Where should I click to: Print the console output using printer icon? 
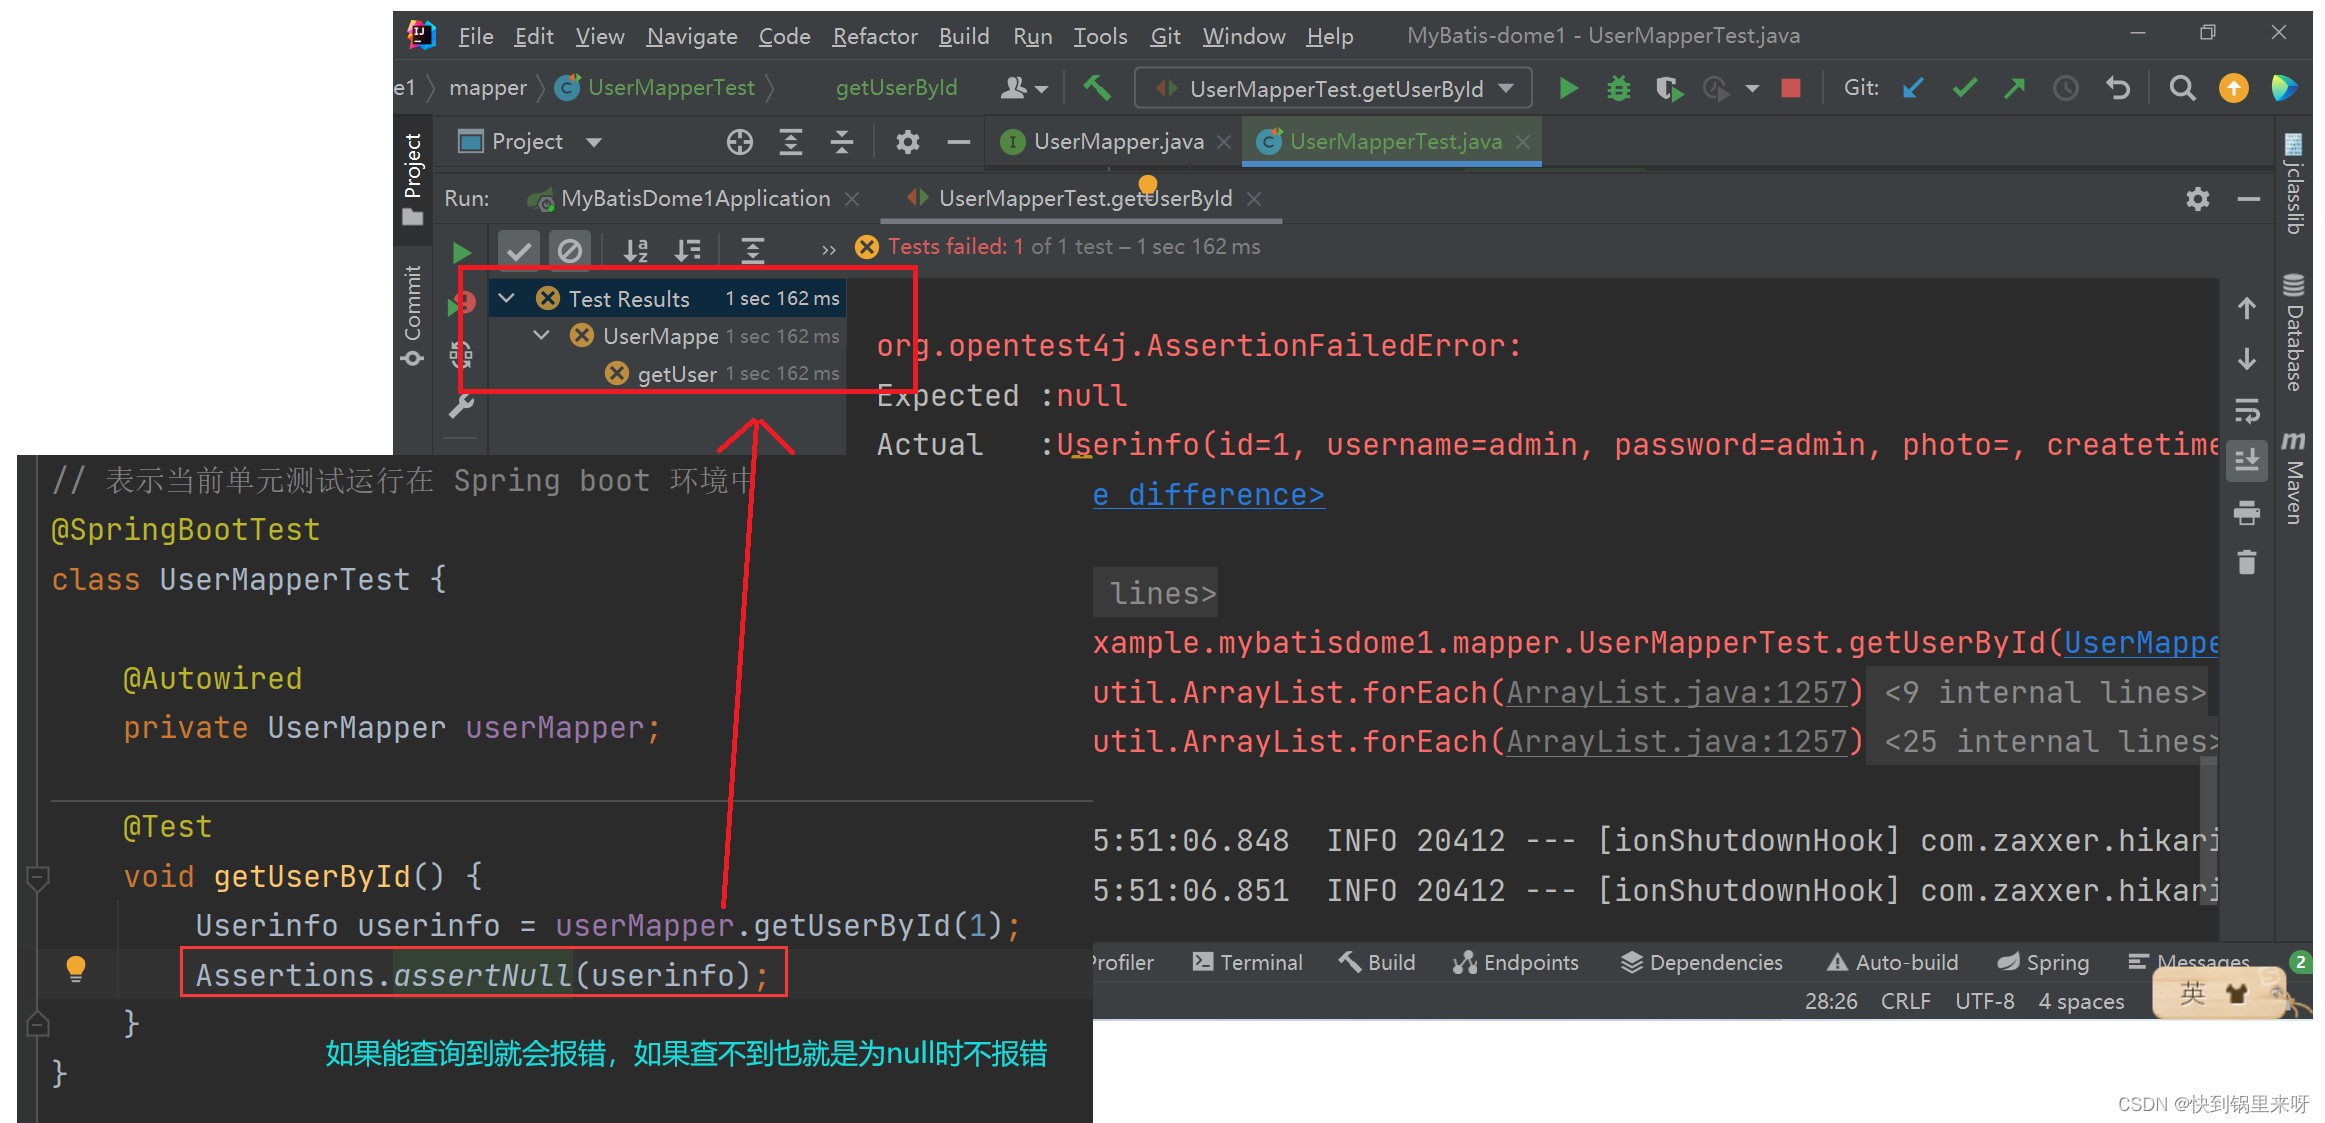[x=2246, y=513]
